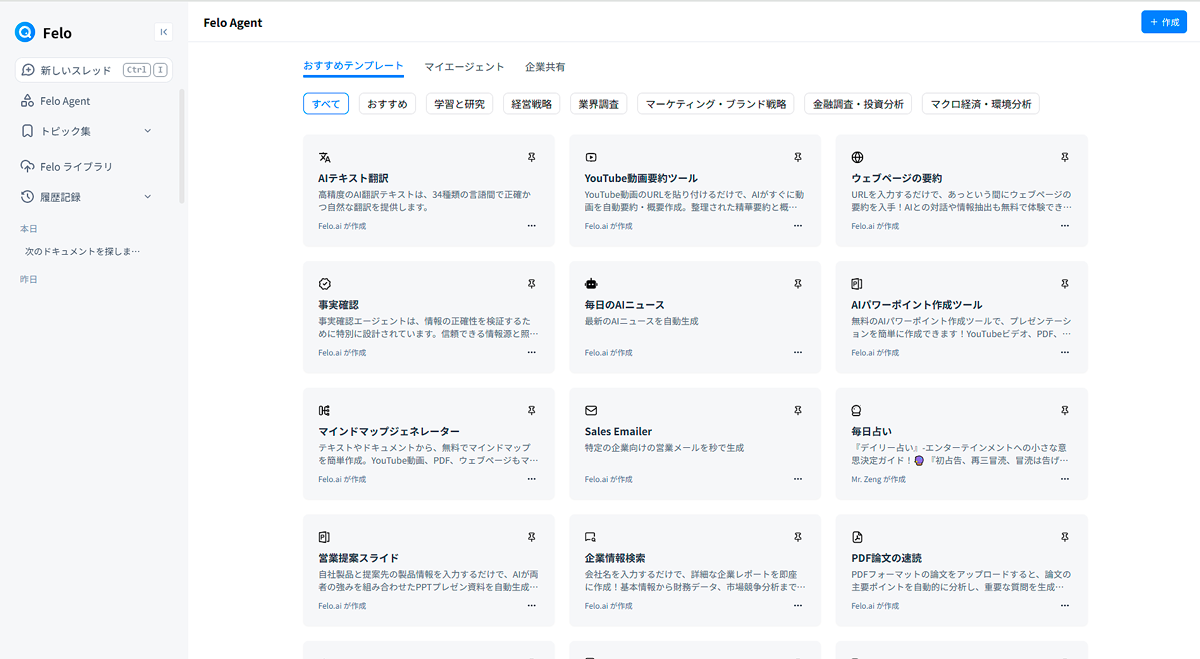Click the new thread chat-plus icon

(28, 70)
